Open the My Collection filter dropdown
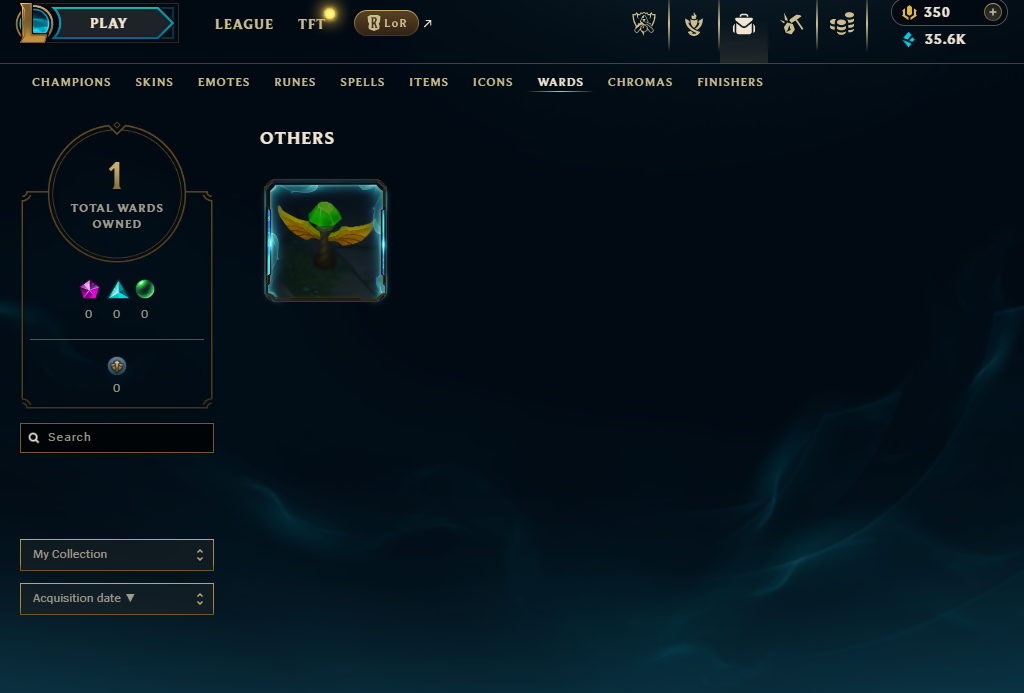1024x693 pixels. 117,555
